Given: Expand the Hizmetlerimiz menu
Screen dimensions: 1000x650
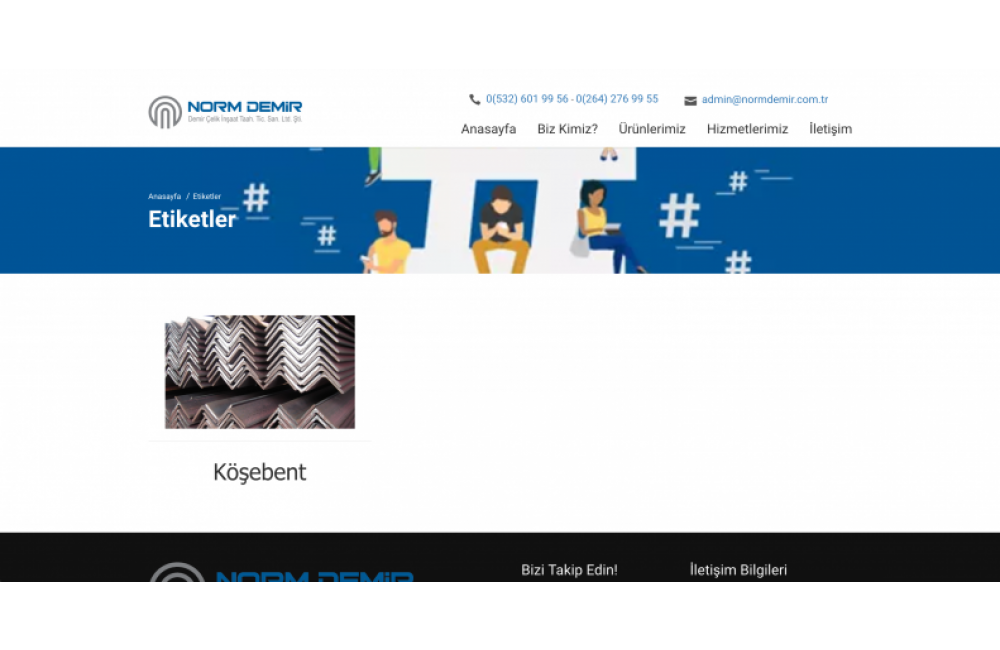Looking at the screenshot, I should click(747, 129).
